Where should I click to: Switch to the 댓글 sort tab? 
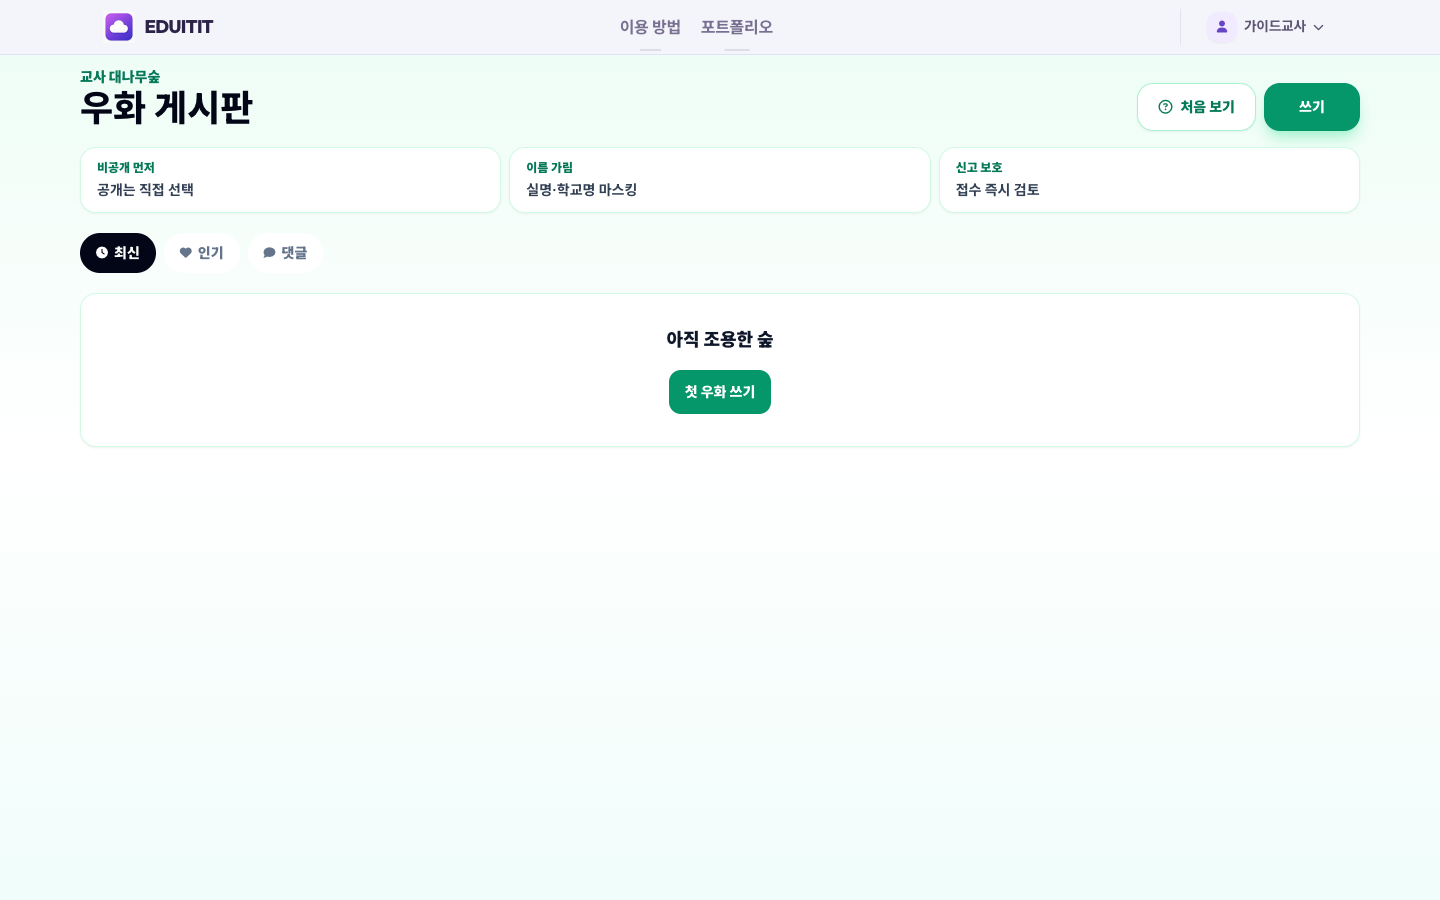[x=286, y=253]
